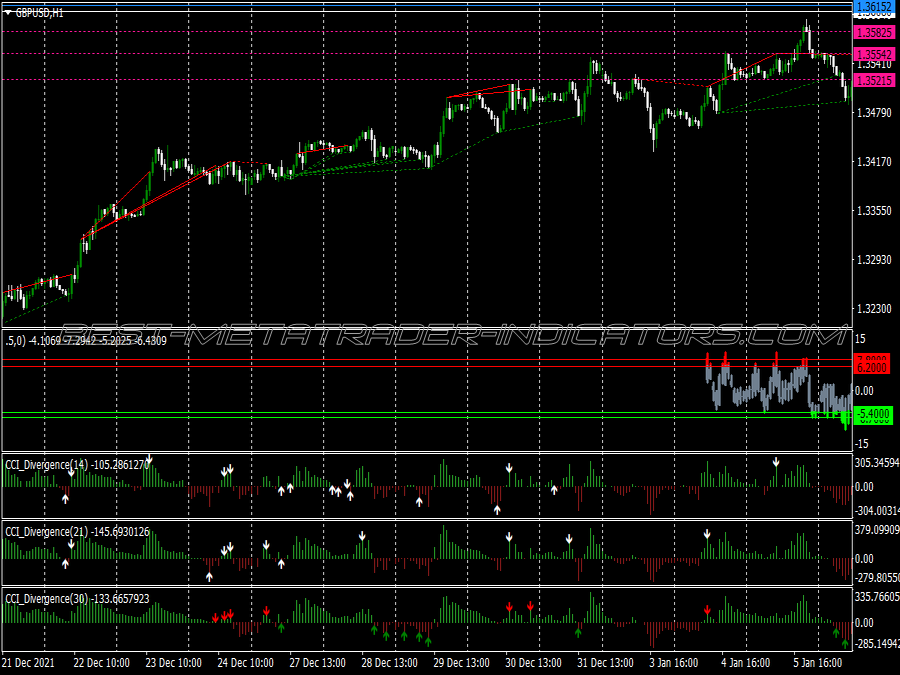Viewport: 900px width, 675px height.
Task: Click the 31 Dec 13:00 time label
Action: (605, 663)
